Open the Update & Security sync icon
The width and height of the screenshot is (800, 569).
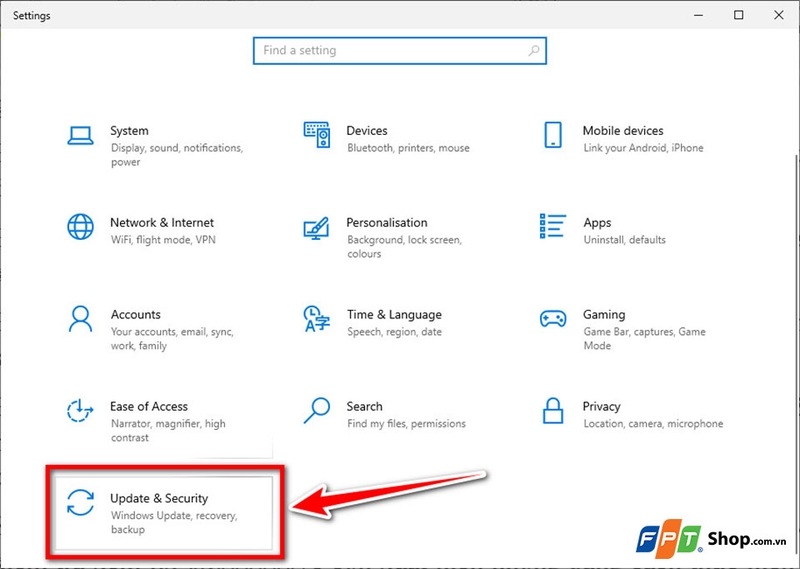[x=80, y=503]
